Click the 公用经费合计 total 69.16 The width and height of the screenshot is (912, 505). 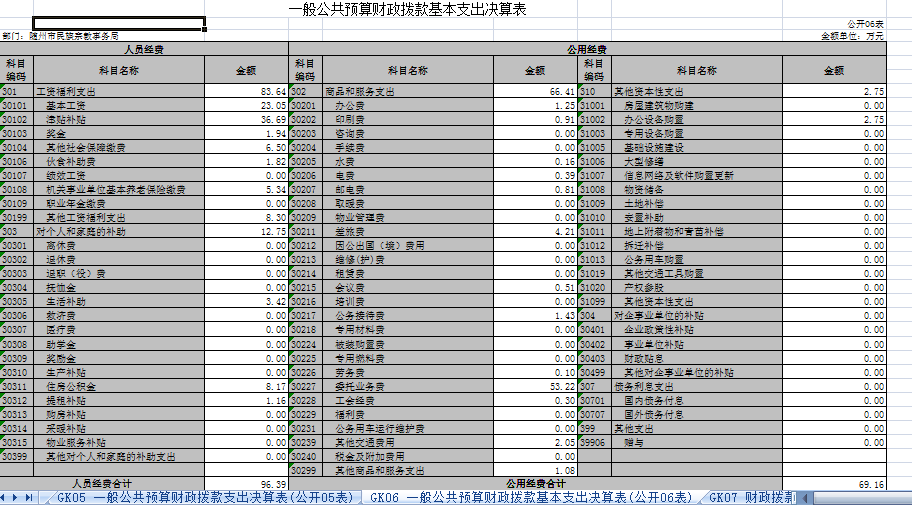[834, 483]
